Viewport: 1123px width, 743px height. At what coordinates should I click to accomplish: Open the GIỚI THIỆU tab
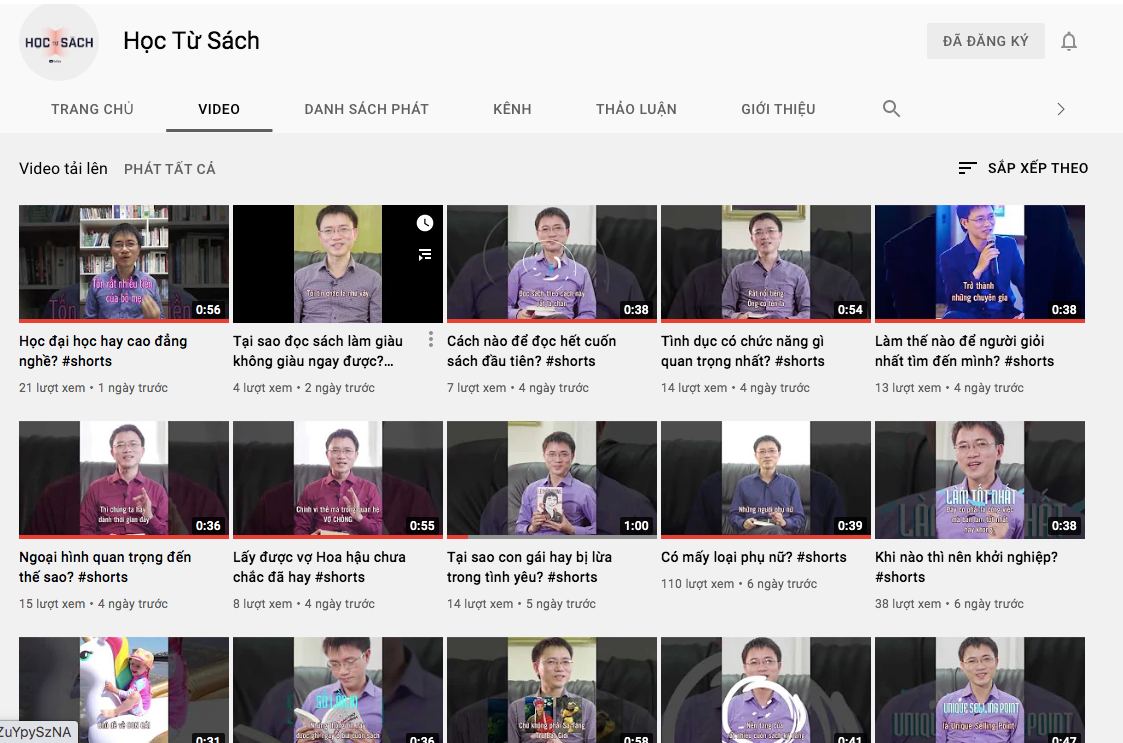pos(778,108)
